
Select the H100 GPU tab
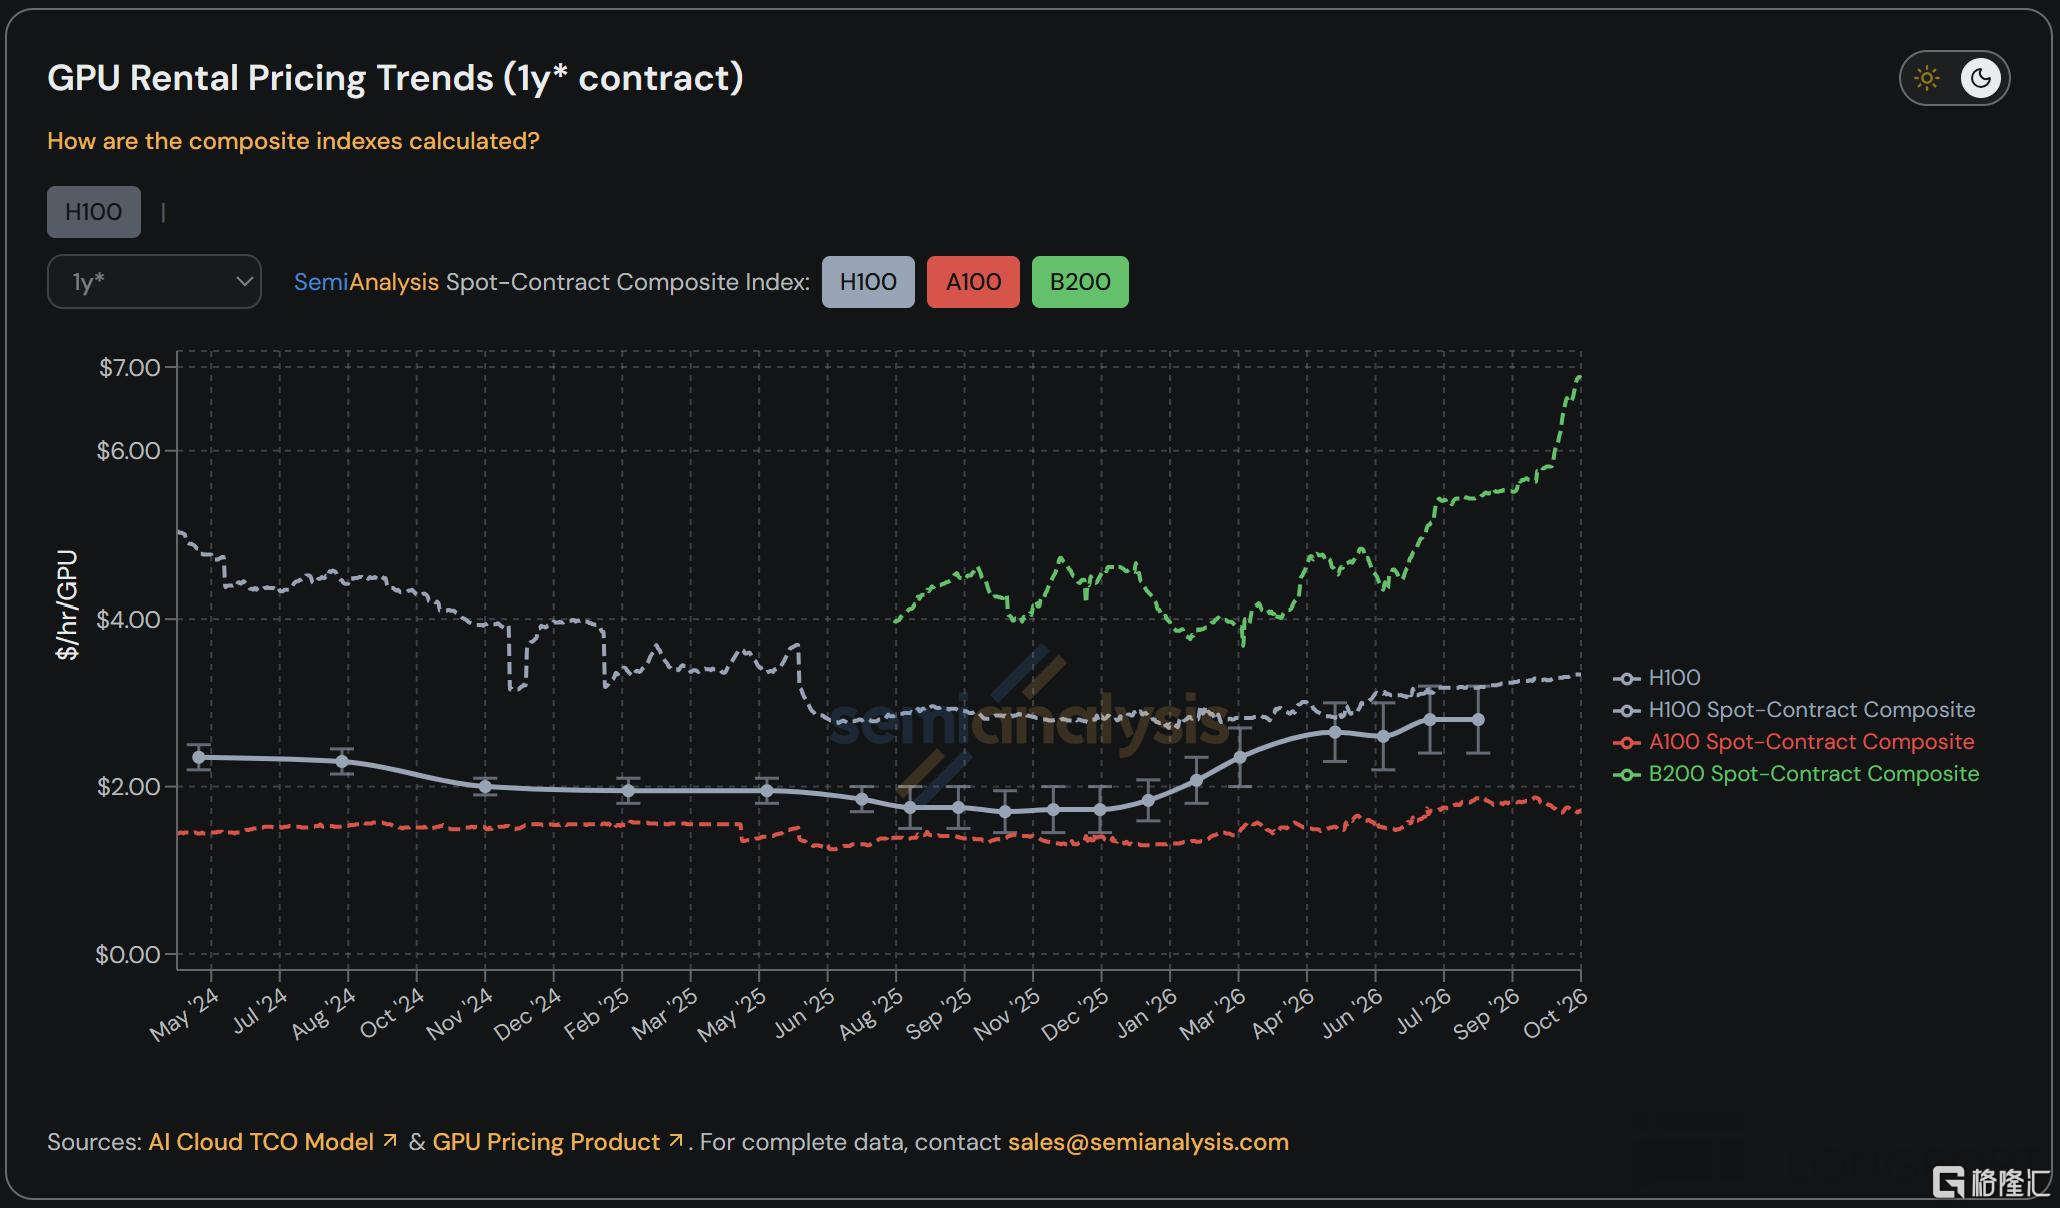point(94,212)
